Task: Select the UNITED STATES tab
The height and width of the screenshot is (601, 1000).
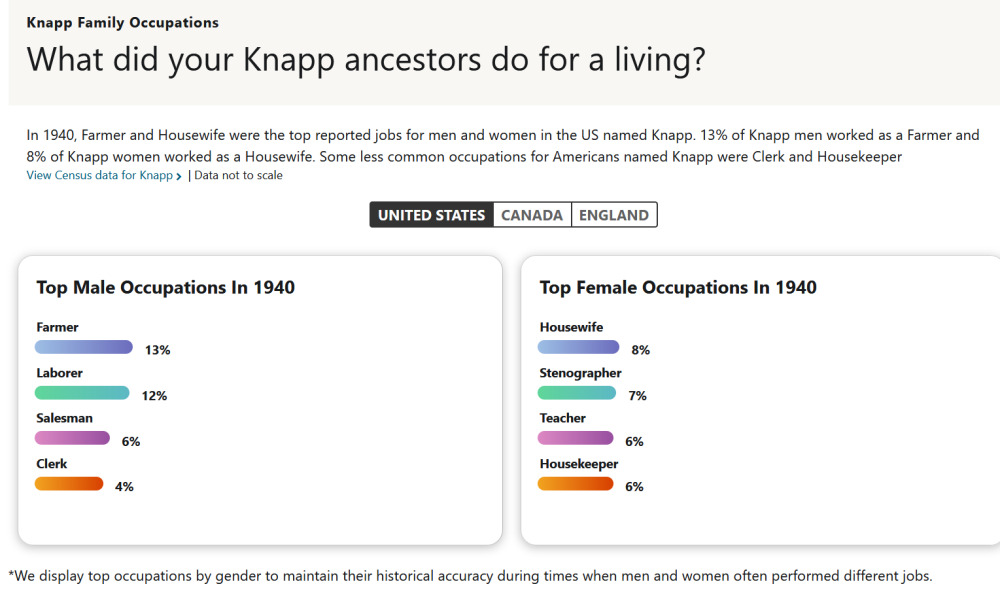Action: click(431, 215)
